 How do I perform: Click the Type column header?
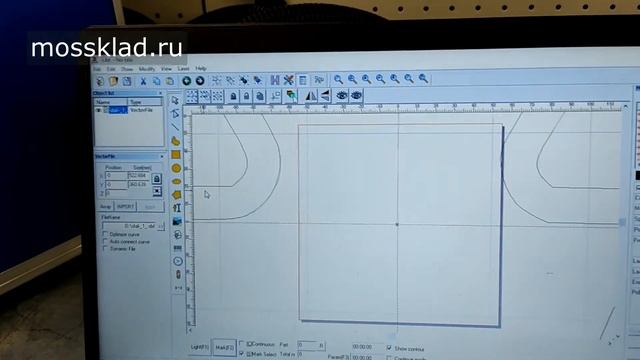[144, 102]
